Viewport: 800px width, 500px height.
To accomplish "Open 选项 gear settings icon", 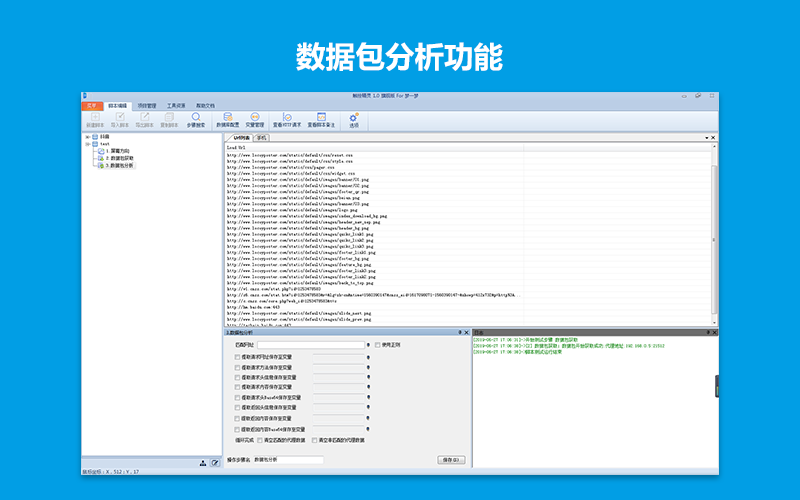I will 354,119.
